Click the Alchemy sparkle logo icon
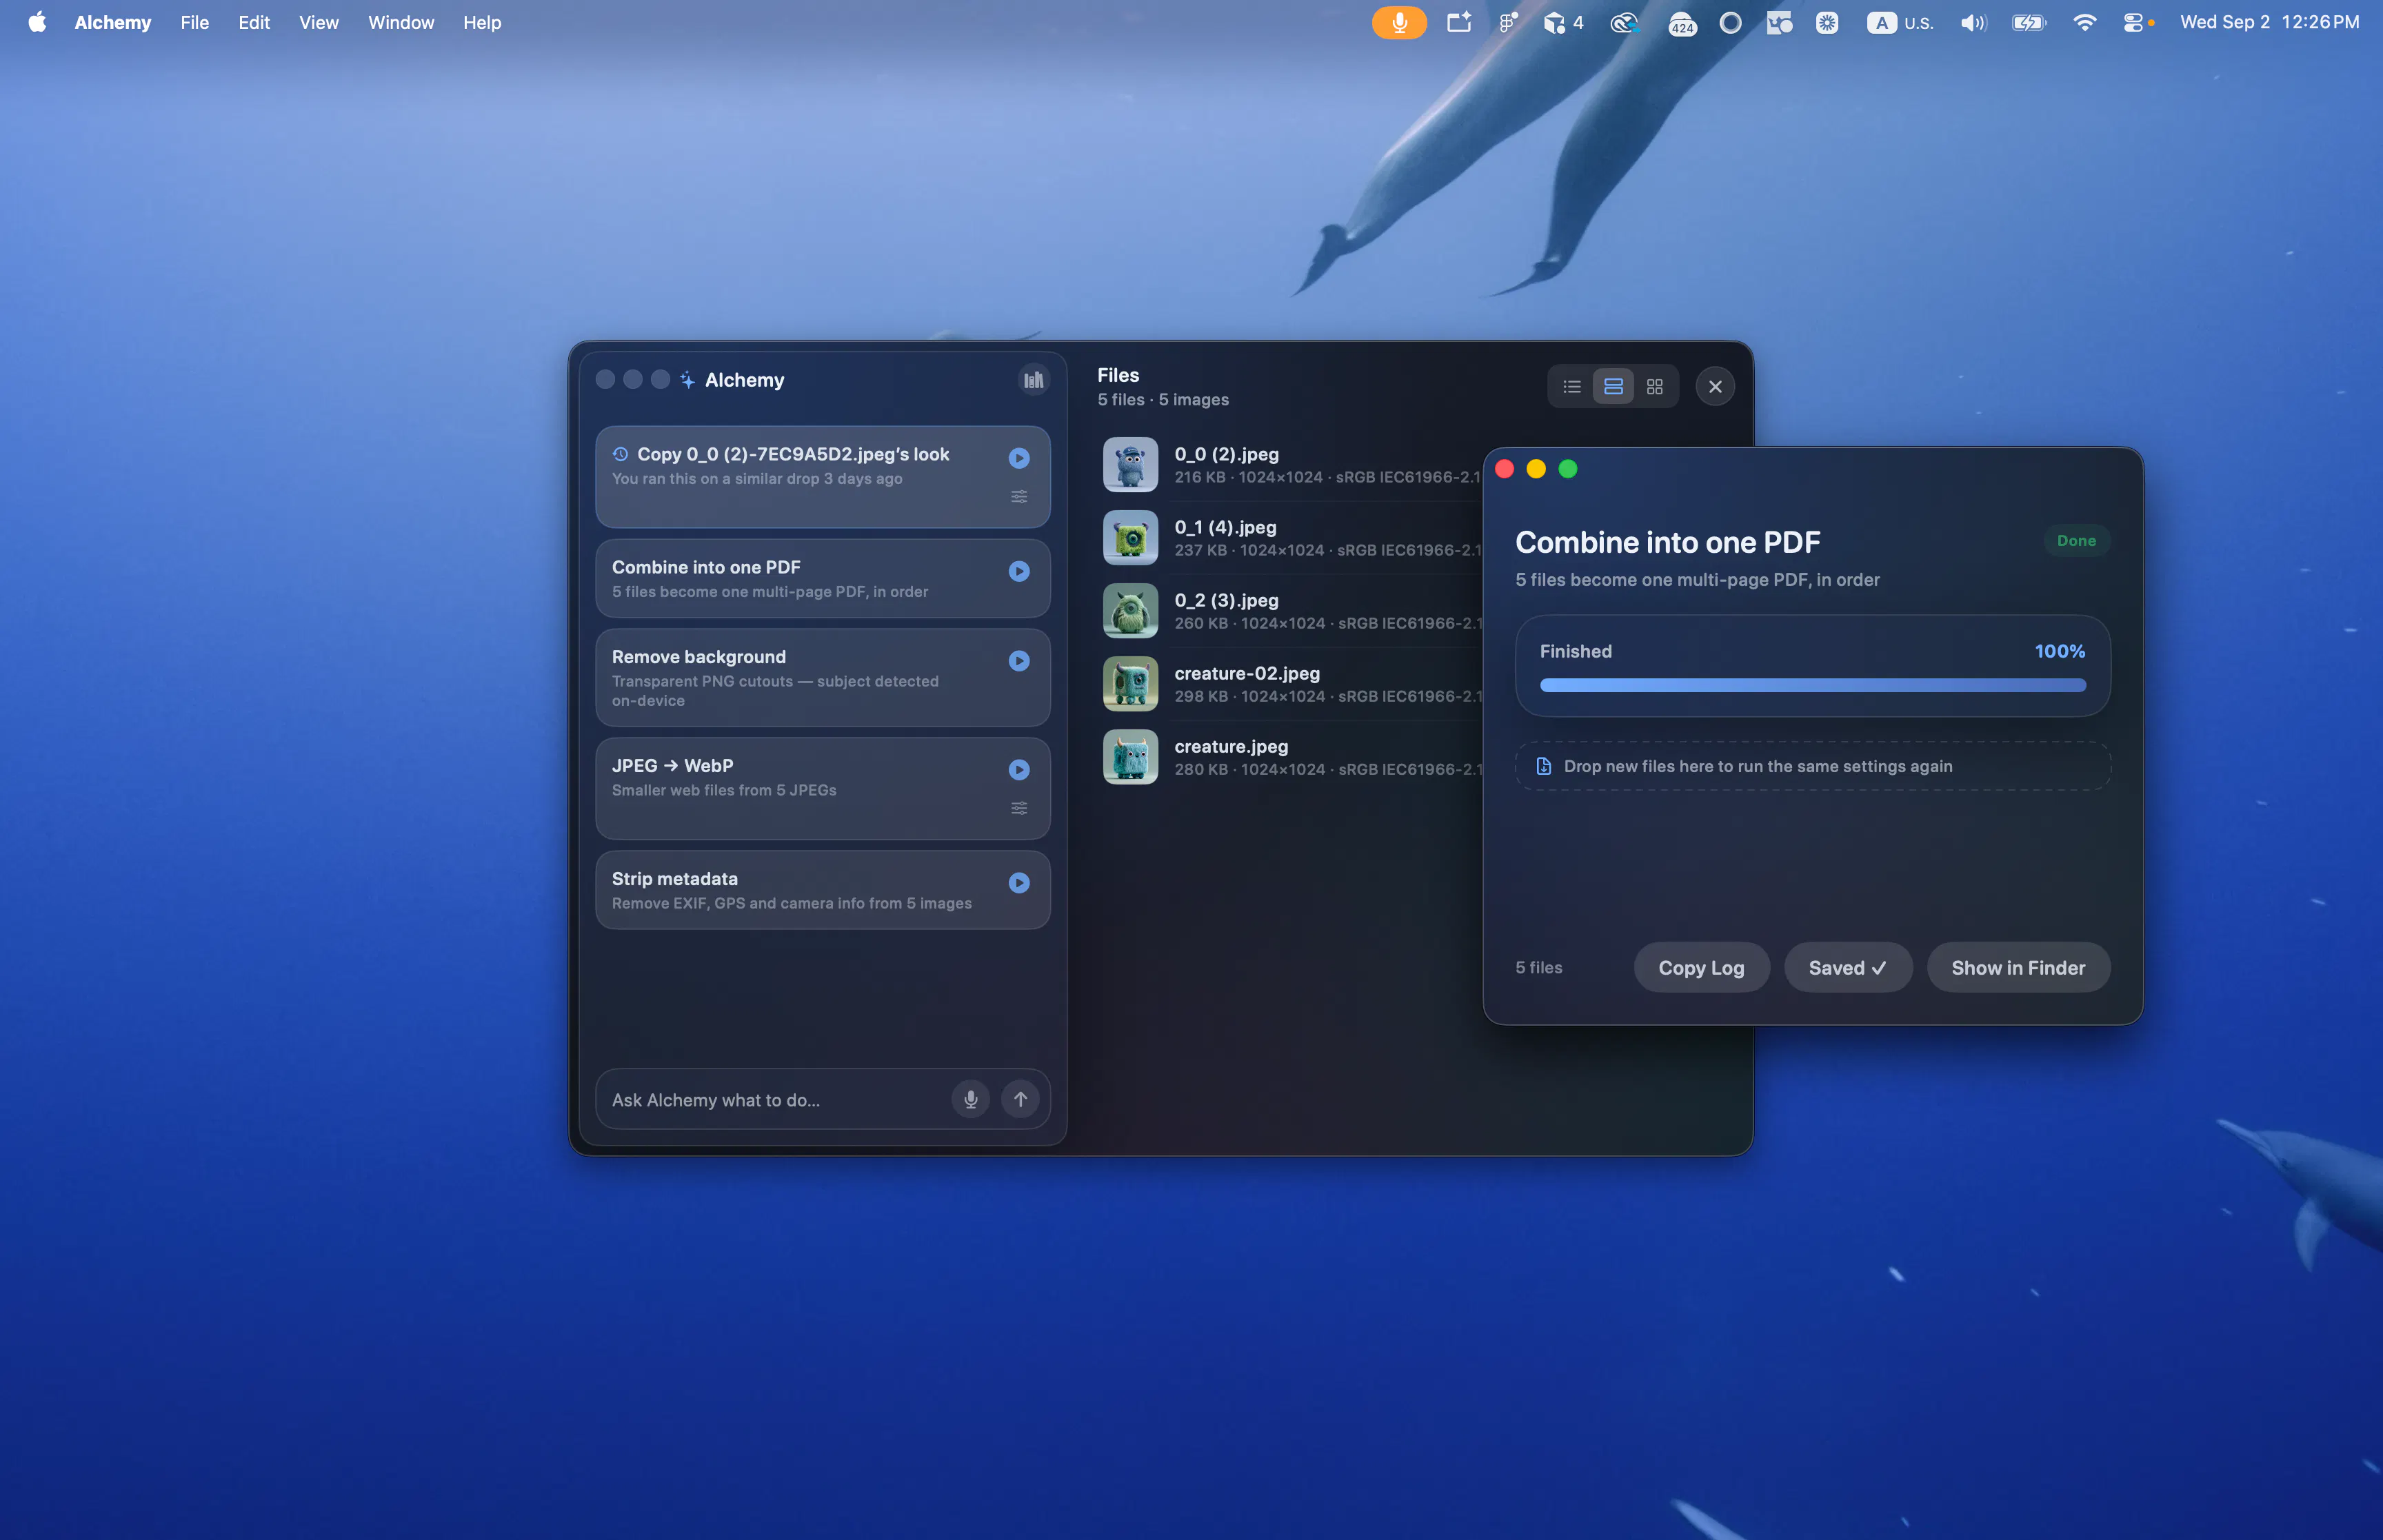This screenshot has width=2383, height=1540. [x=688, y=380]
